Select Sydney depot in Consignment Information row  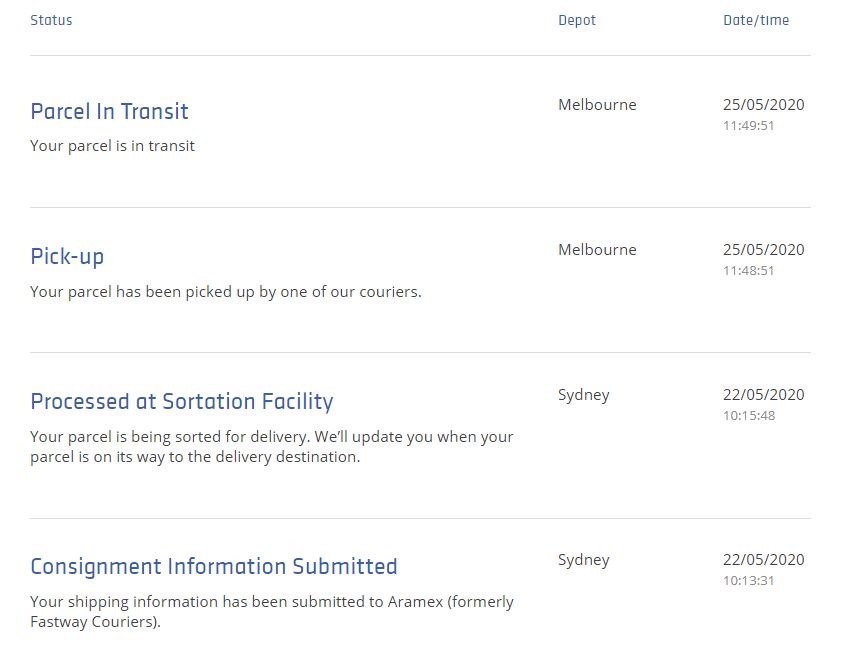coord(583,560)
